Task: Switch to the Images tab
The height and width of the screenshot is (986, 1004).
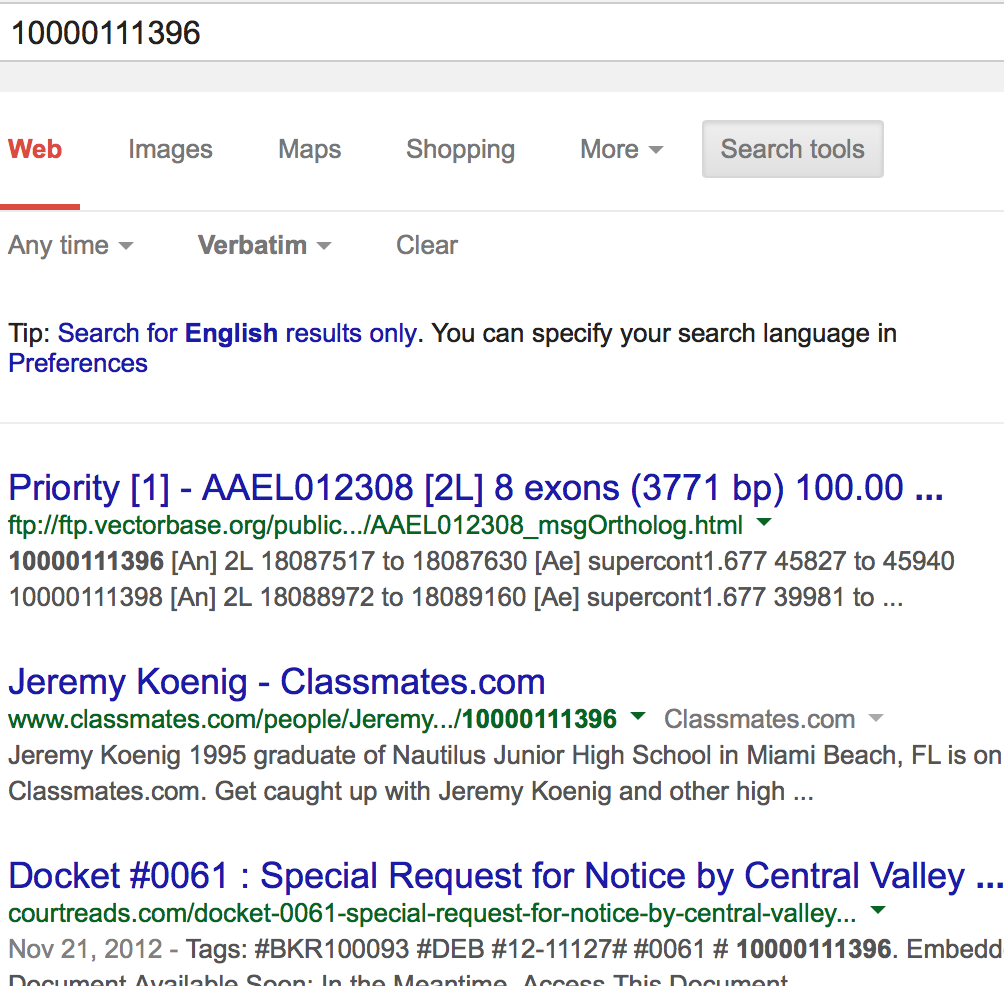Action: (170, 150)
